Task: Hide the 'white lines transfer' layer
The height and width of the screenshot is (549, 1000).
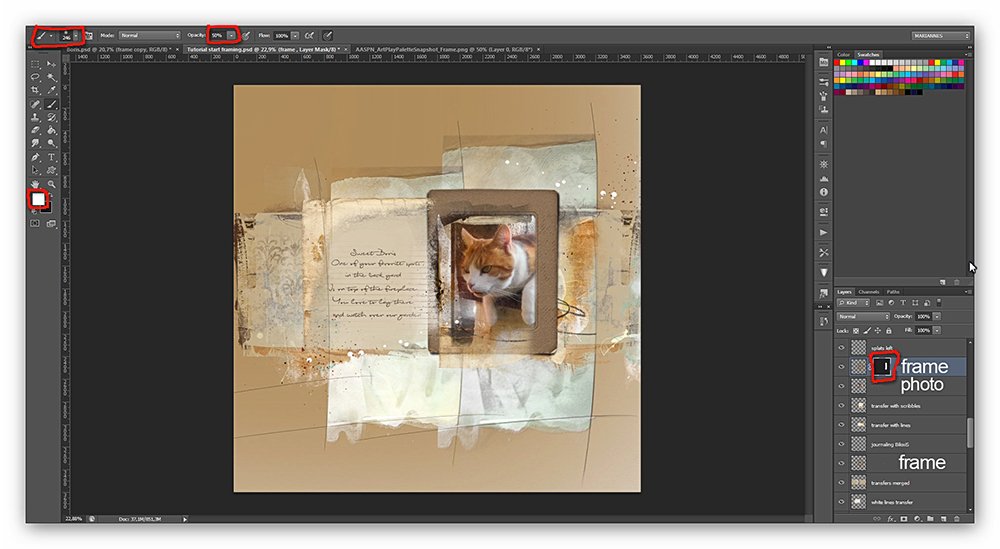Action: tap(841, 502)
